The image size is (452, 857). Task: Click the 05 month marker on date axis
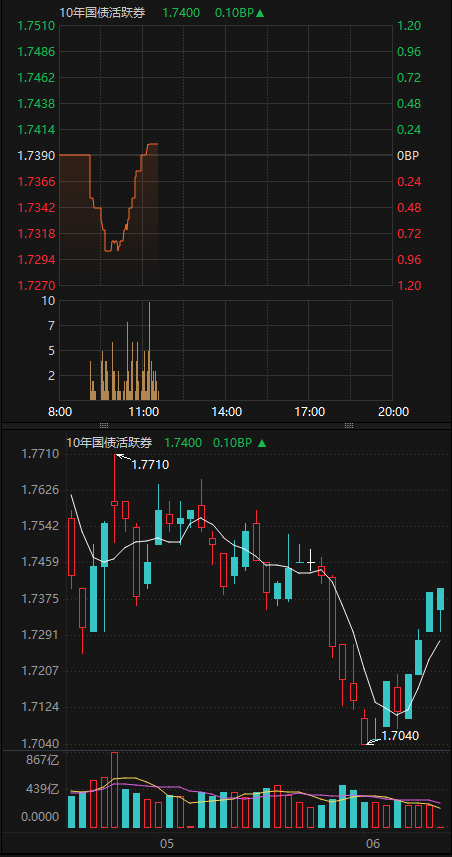(167, 844)
